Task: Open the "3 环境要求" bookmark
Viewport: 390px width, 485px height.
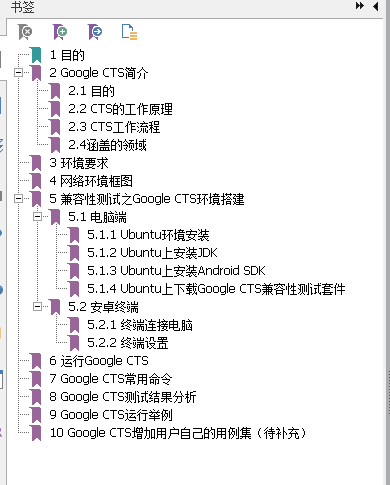Action: 79,163
